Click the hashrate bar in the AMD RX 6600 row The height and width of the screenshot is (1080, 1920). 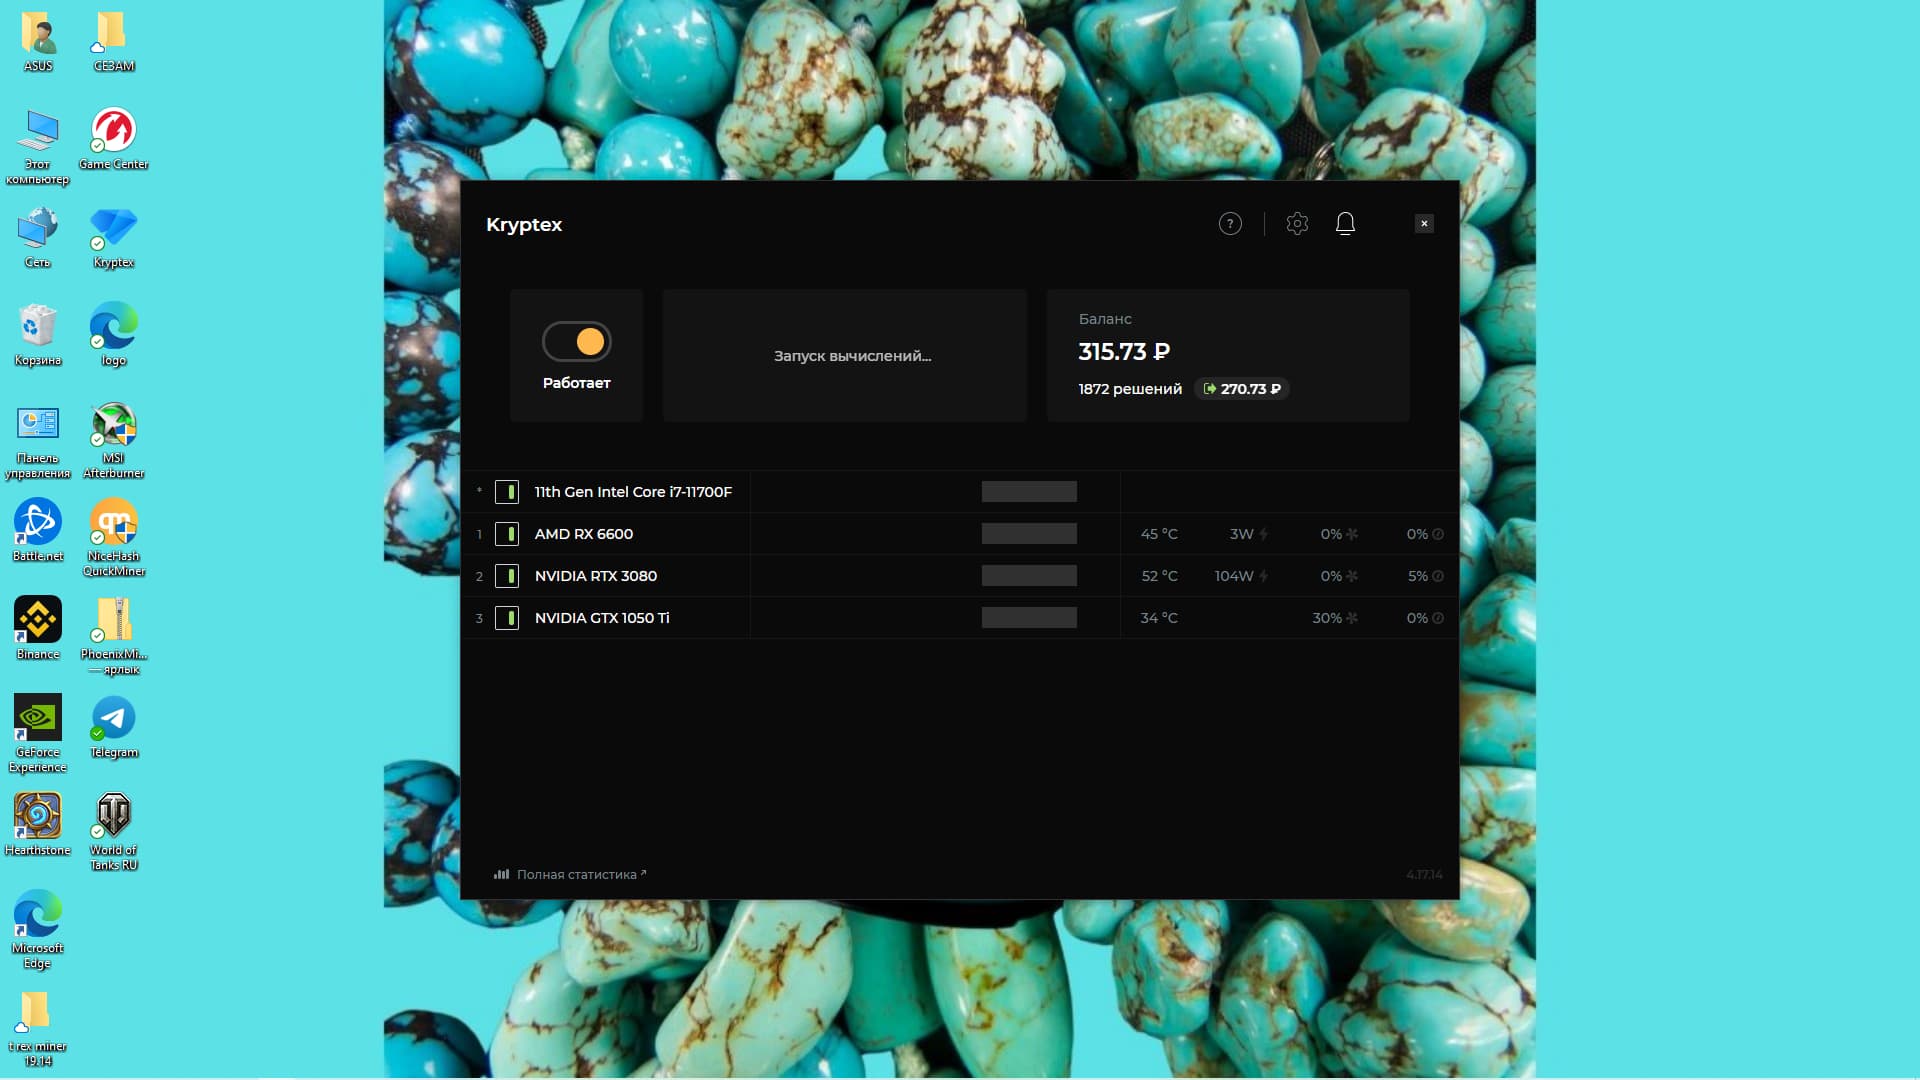coord(1029,534)
